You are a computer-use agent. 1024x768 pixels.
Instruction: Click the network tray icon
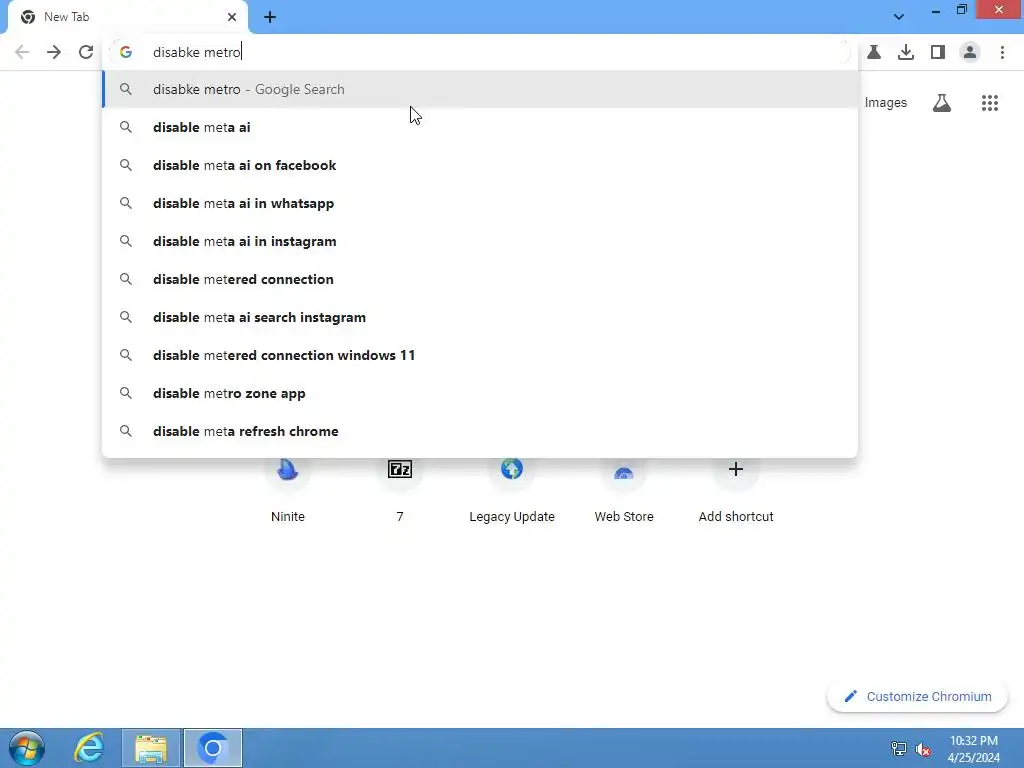click(899, 748)
